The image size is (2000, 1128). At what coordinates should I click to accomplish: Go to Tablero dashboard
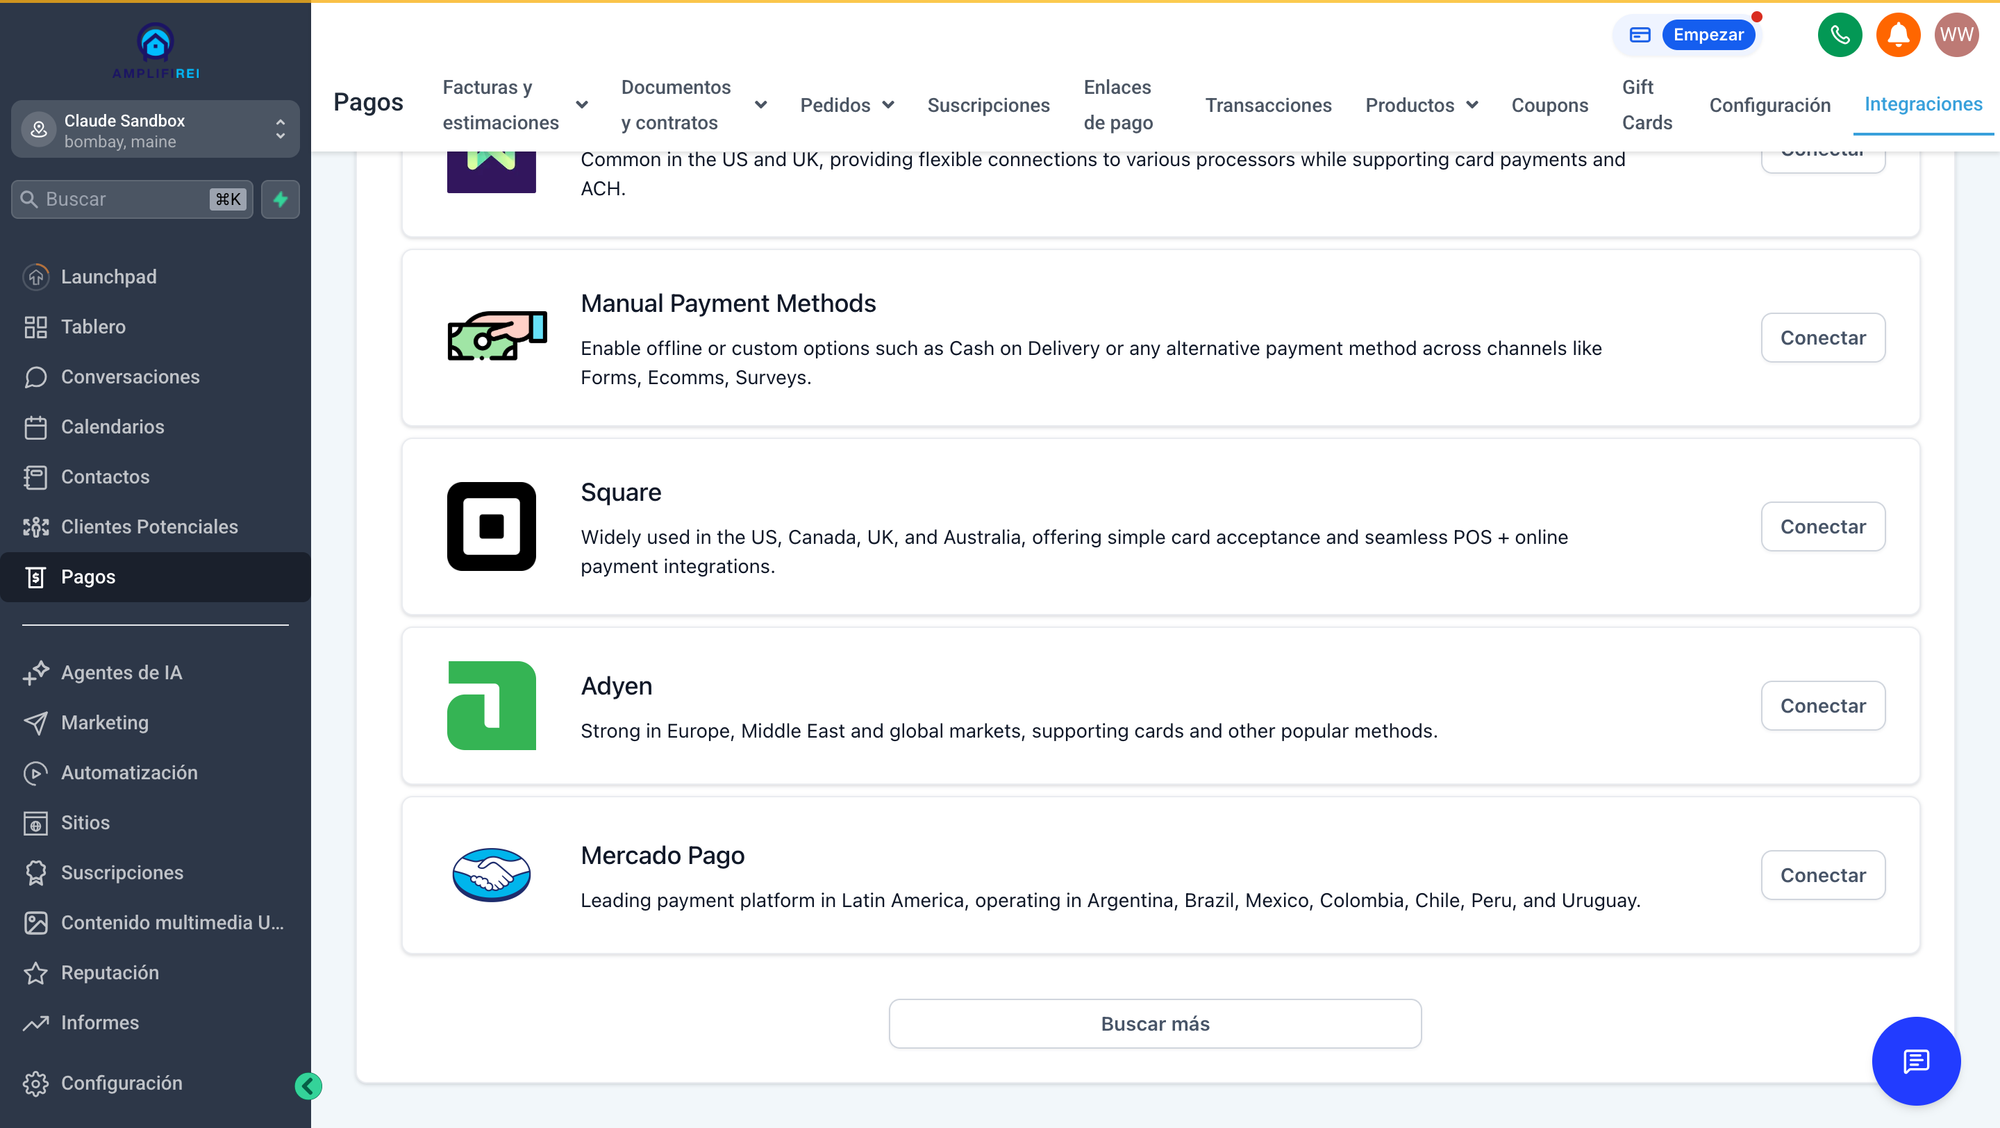[93, 327]
